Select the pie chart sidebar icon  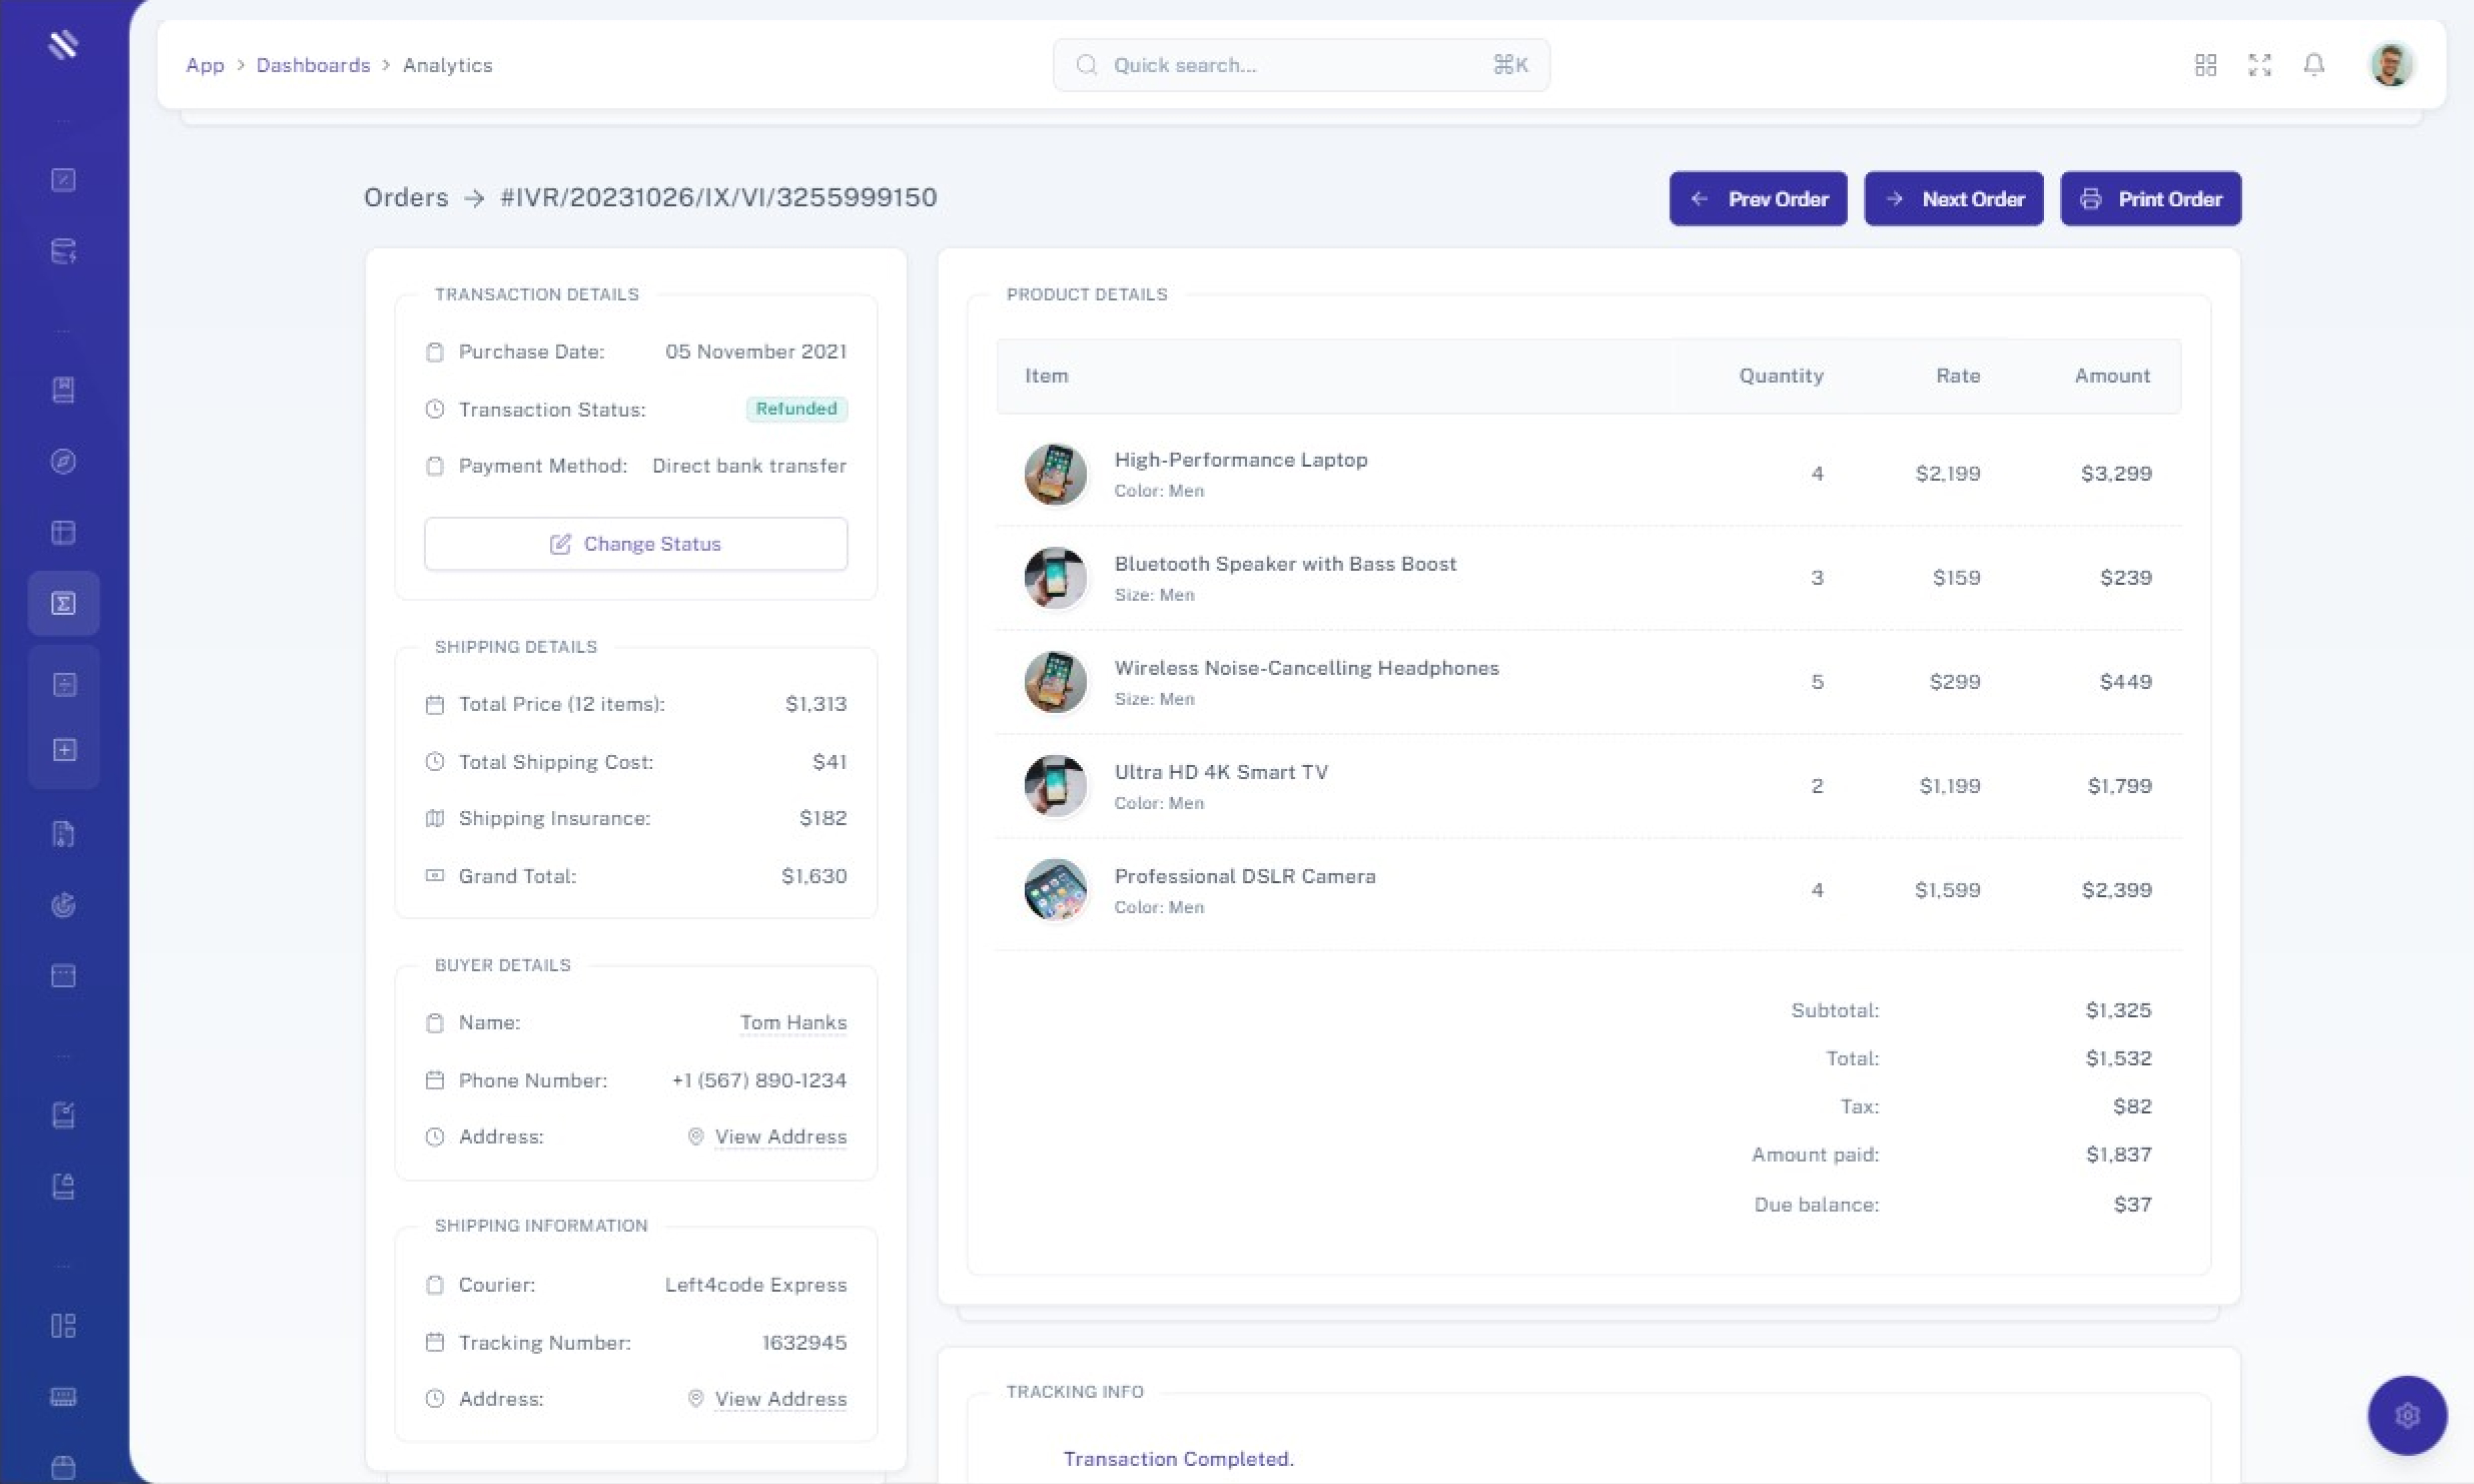pos(63,905)
